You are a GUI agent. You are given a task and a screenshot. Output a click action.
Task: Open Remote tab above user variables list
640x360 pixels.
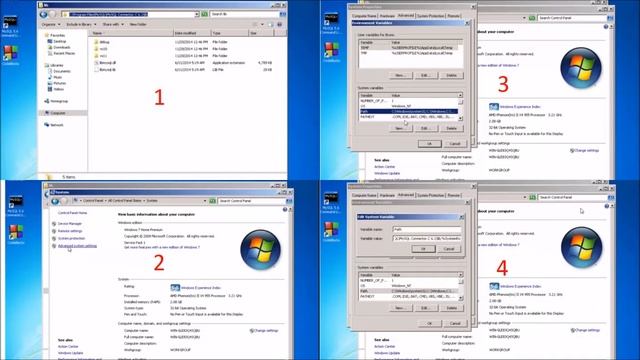click(453, 16)
